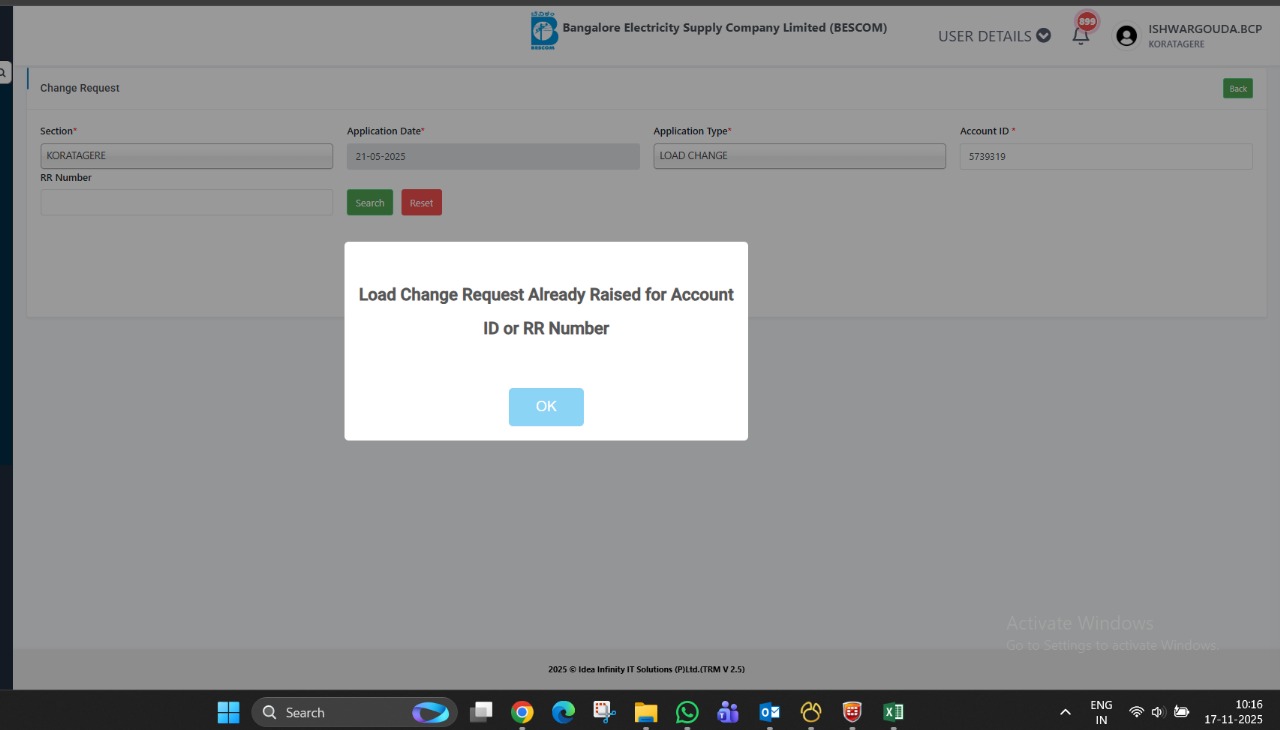Open the Snipping Tool from the taskbar
This screenshot has height=730, width=1280.
point(604,712)
